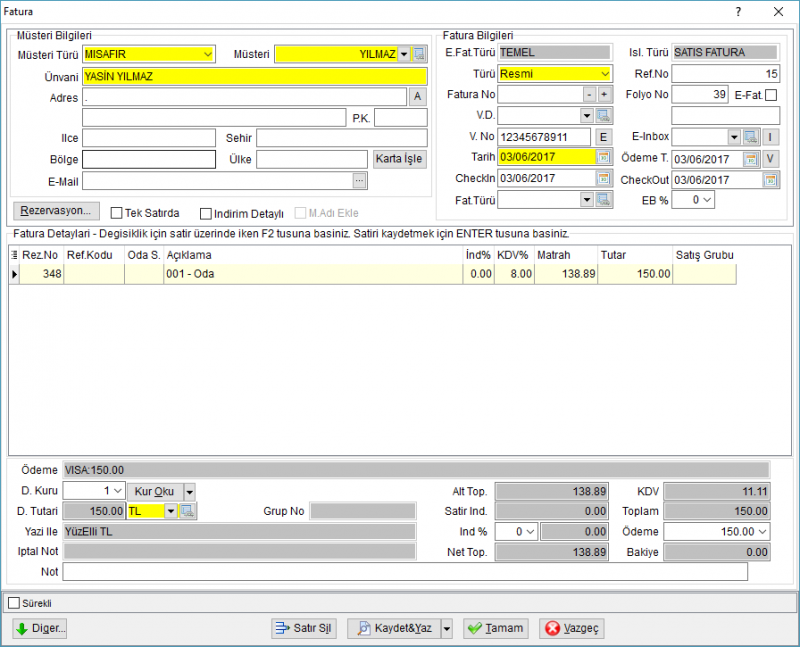
Task: Click the Ilce input field
Action: coord(149,138)
